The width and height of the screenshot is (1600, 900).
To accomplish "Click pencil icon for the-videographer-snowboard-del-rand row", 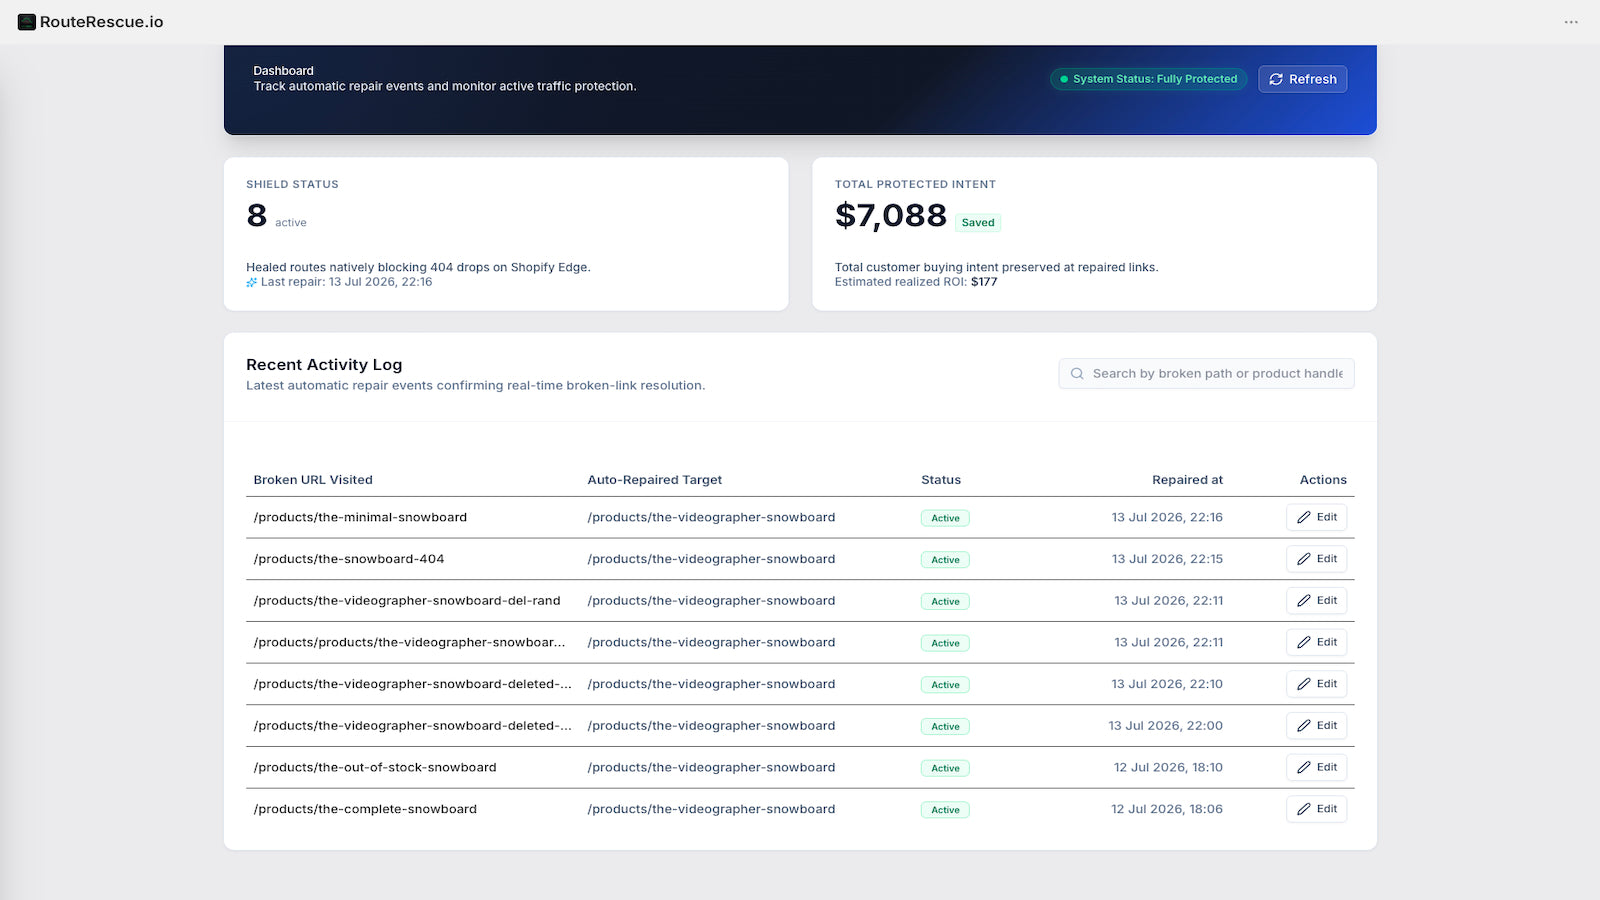I will (1304, 601).
